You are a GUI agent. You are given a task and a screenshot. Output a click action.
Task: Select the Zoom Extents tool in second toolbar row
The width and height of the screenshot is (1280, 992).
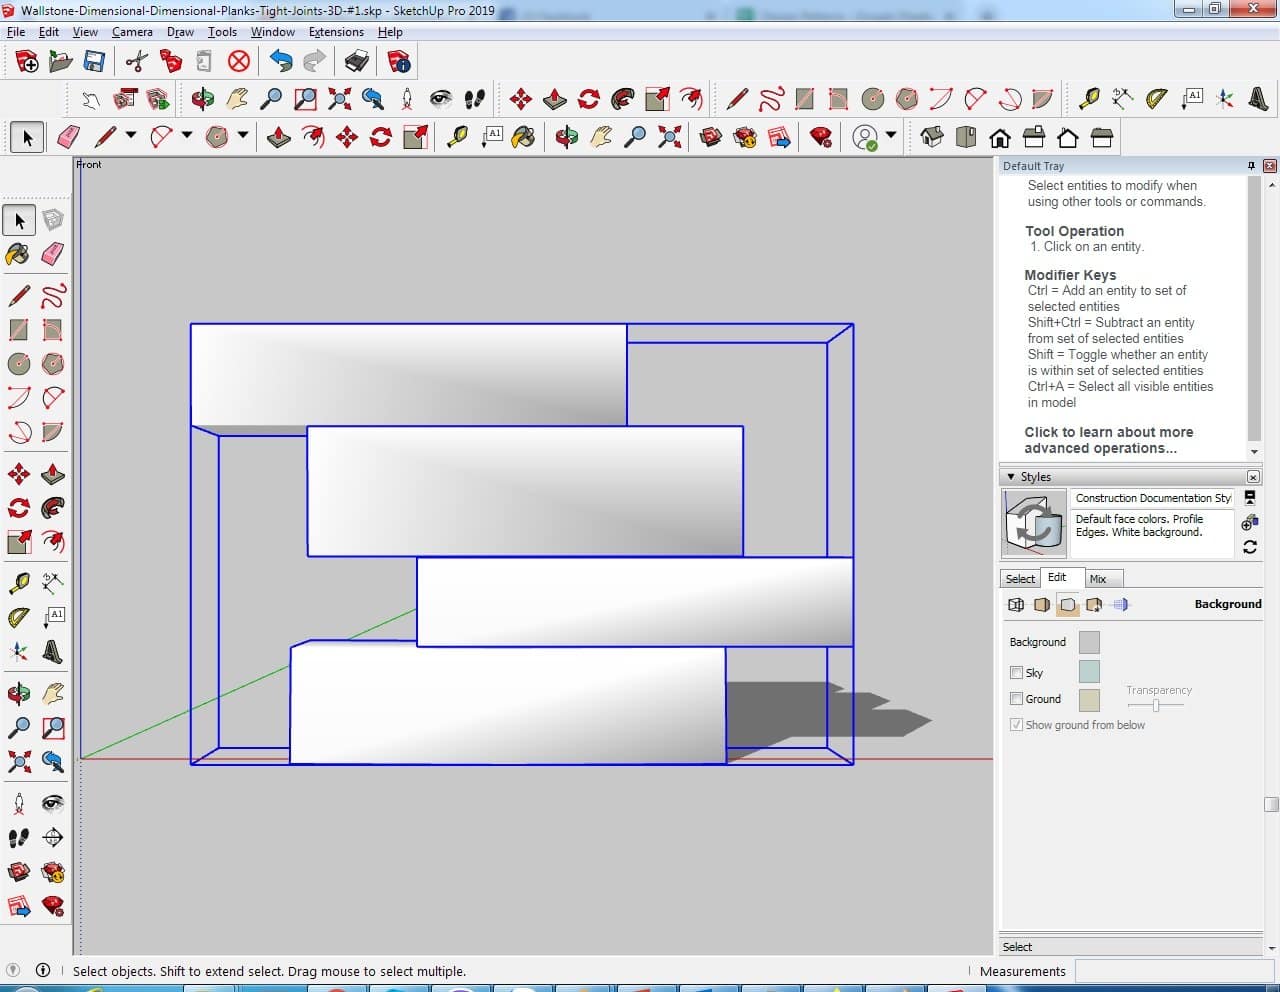pos(340,99)
